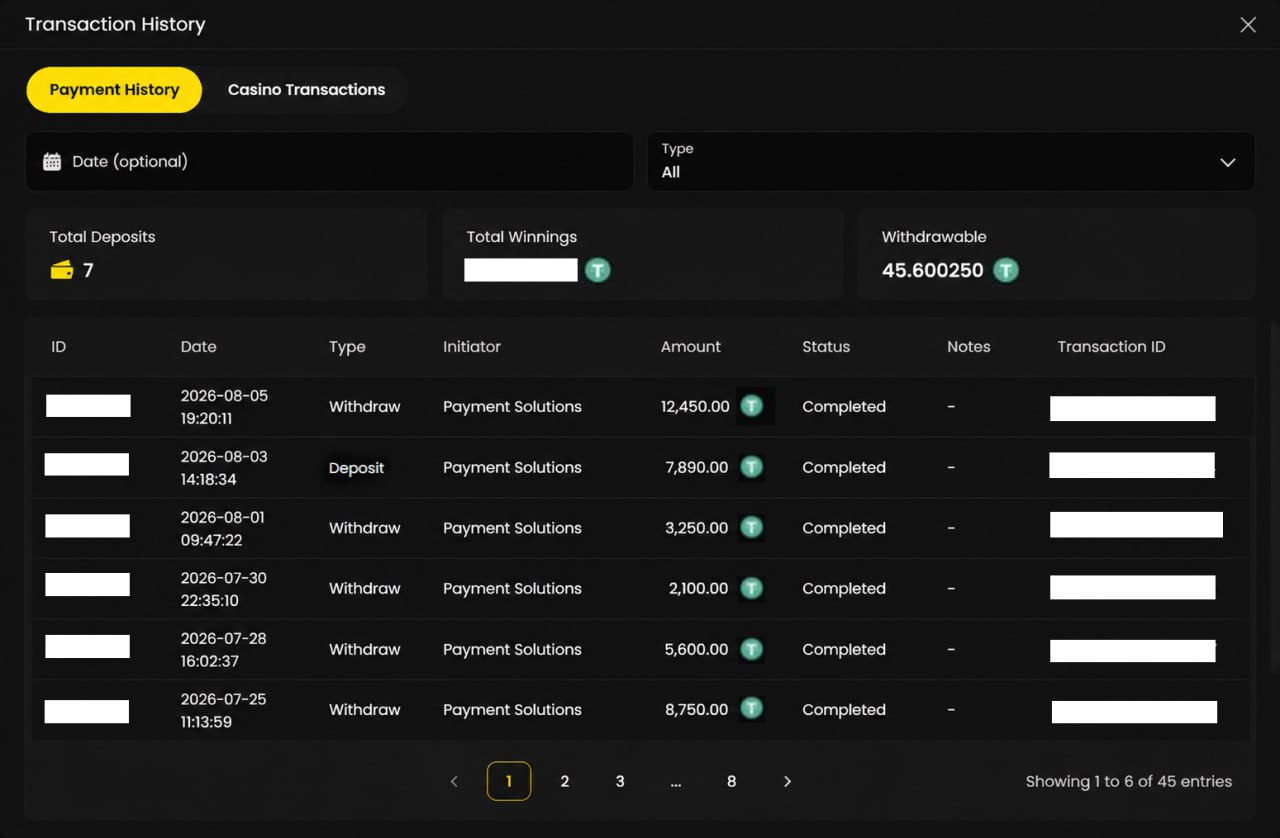1280x838 pixels.
Task: Jump to page 8
Action: pyautogui.click(x=731, y=781)
